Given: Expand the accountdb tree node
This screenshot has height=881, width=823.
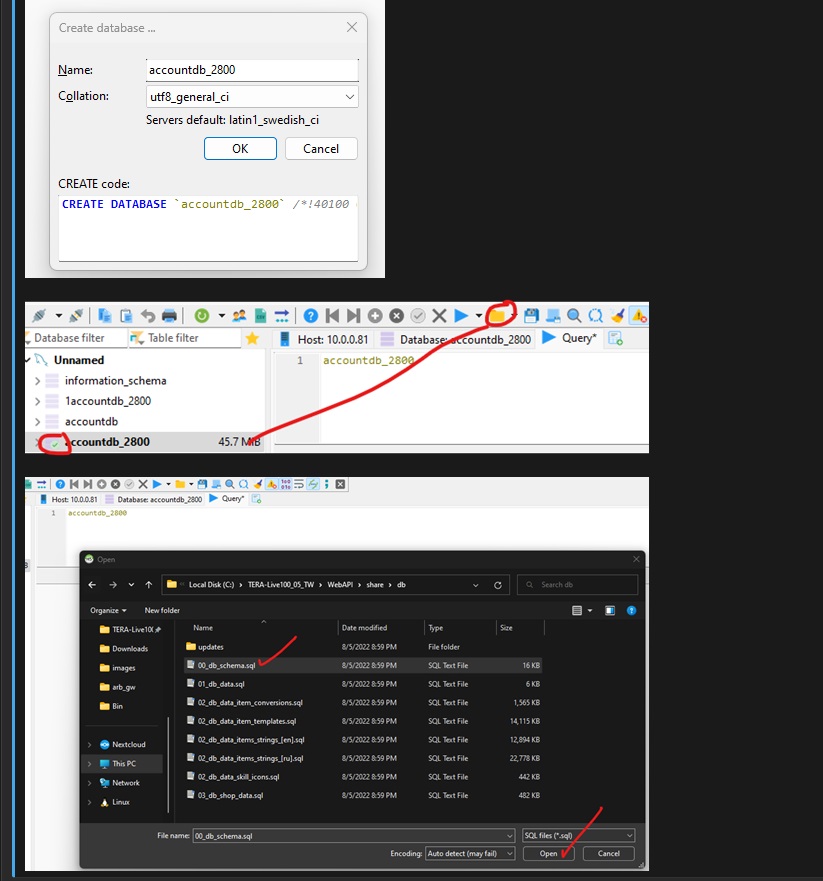Looking at the screenshot, I should coord(38,421).
